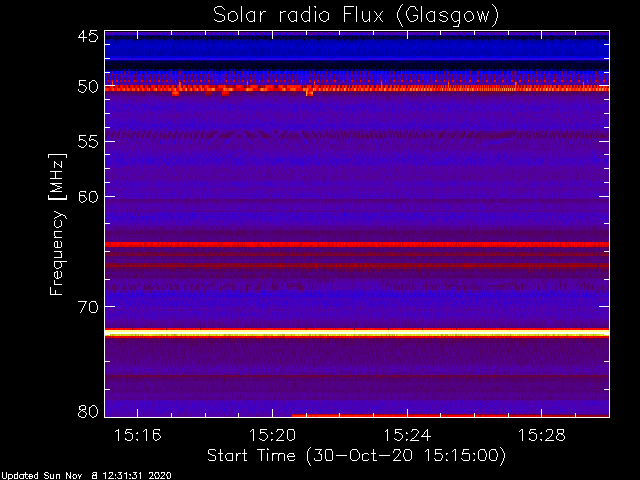Click the 50 frequency tick label
The height and width of the screenshot is (480, 640).
(88, 87)
